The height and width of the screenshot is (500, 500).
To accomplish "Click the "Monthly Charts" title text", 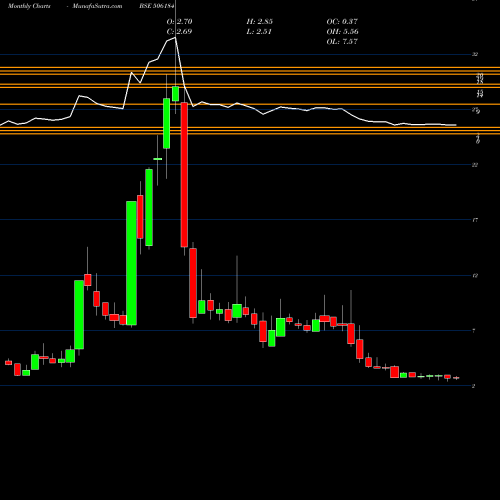I will click(29, 6).
